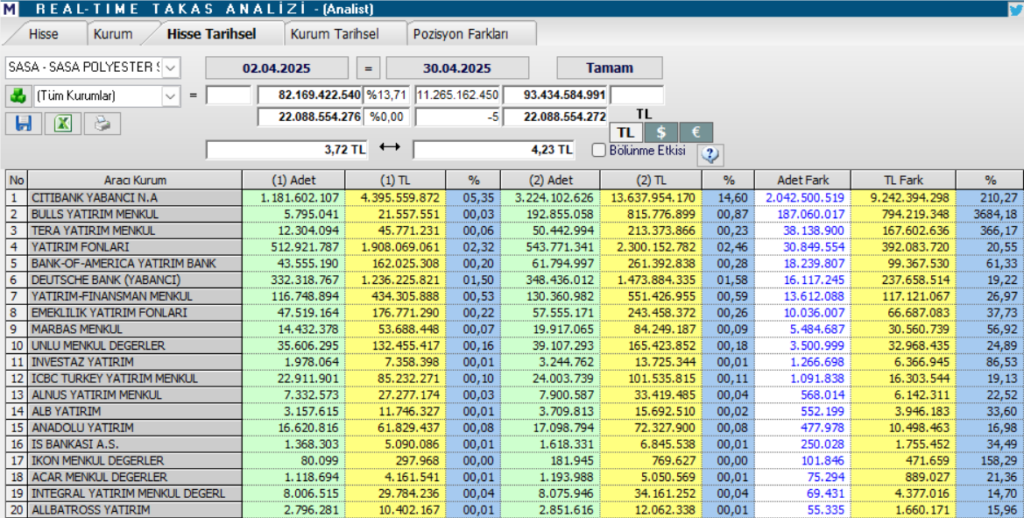The height and width of the screenshot is (518, 1024).
Task: Click the 22.088.554.276 field left of %0,00
Action: click(x=310, y=118)
